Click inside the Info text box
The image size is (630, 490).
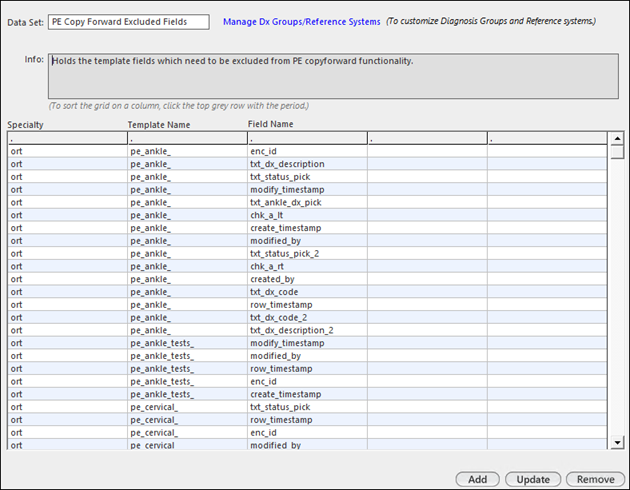(333, 76)
